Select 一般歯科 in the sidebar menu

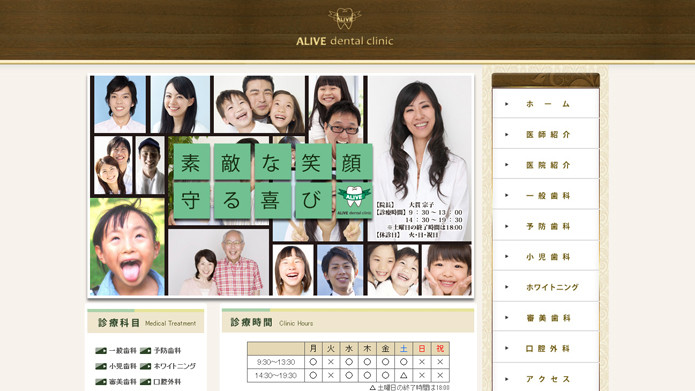[546, 196]
